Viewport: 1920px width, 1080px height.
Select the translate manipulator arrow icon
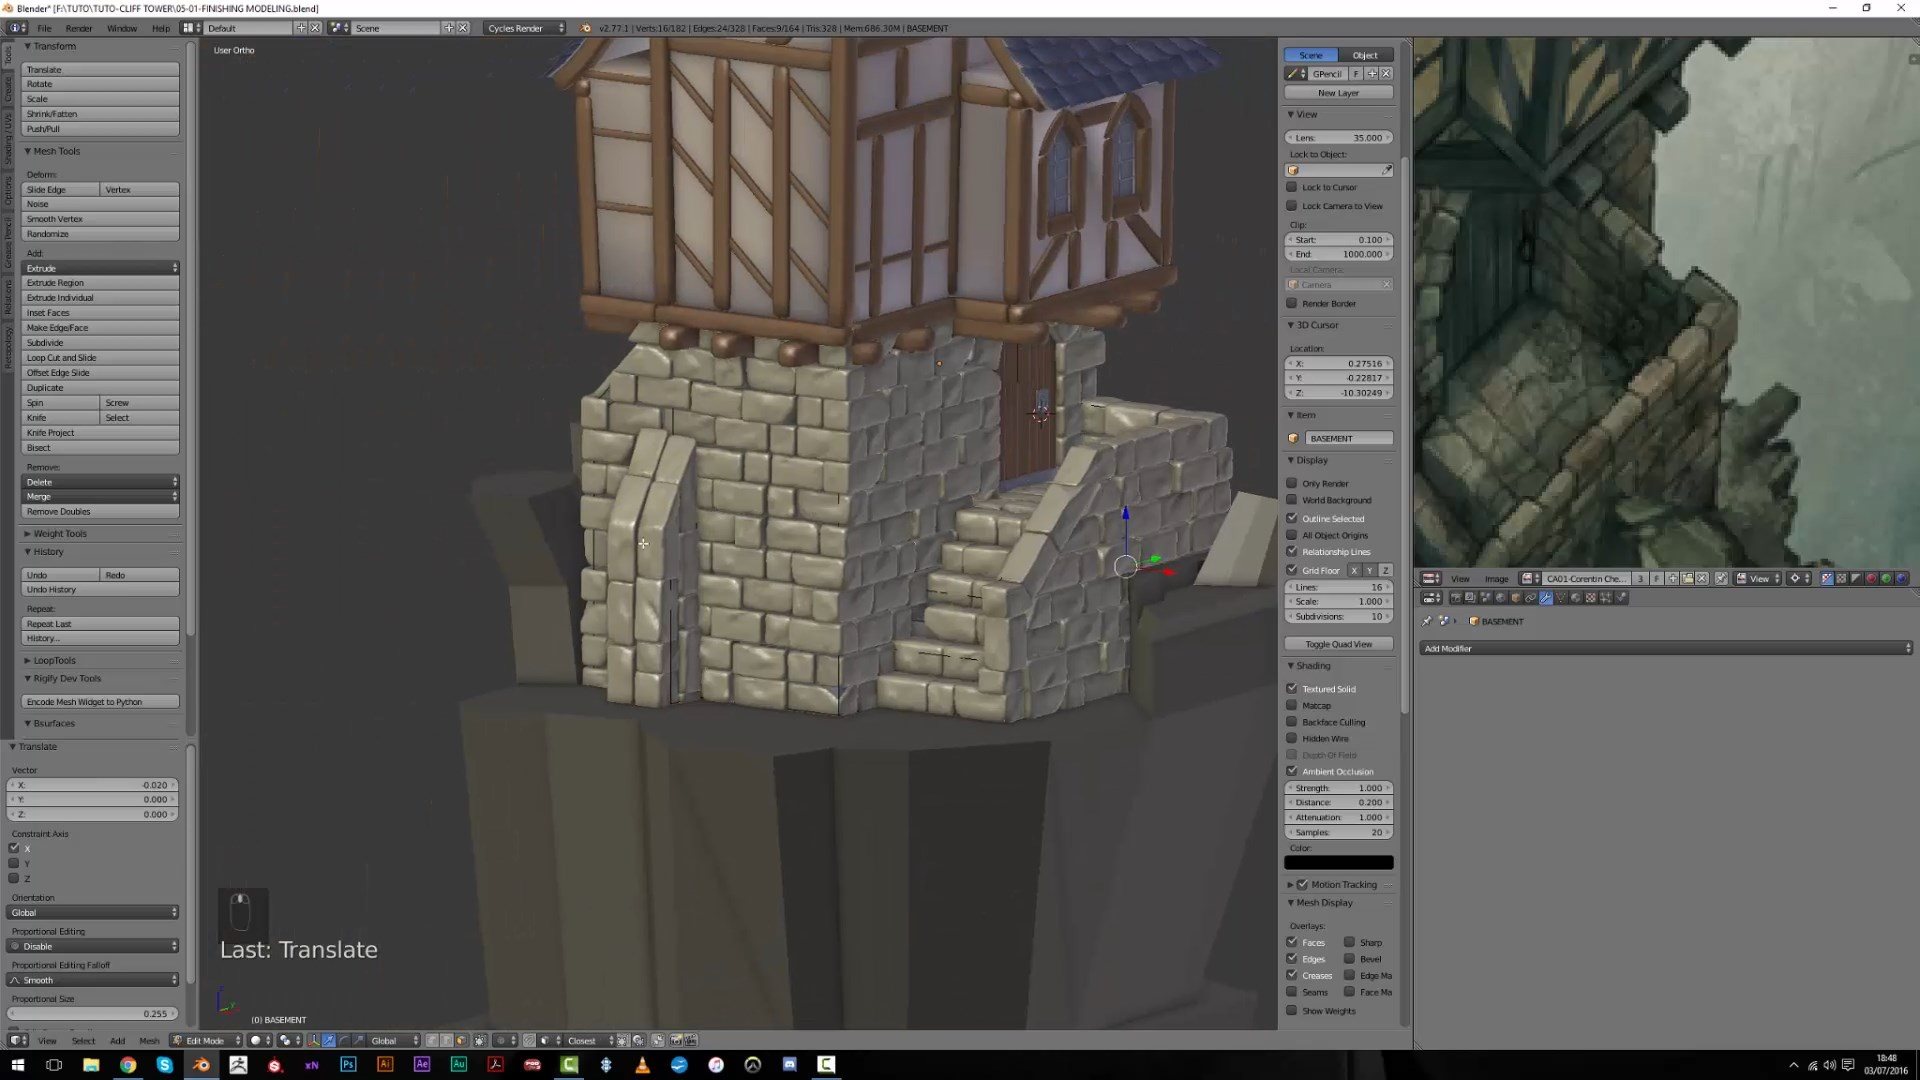click(328, 1041)
